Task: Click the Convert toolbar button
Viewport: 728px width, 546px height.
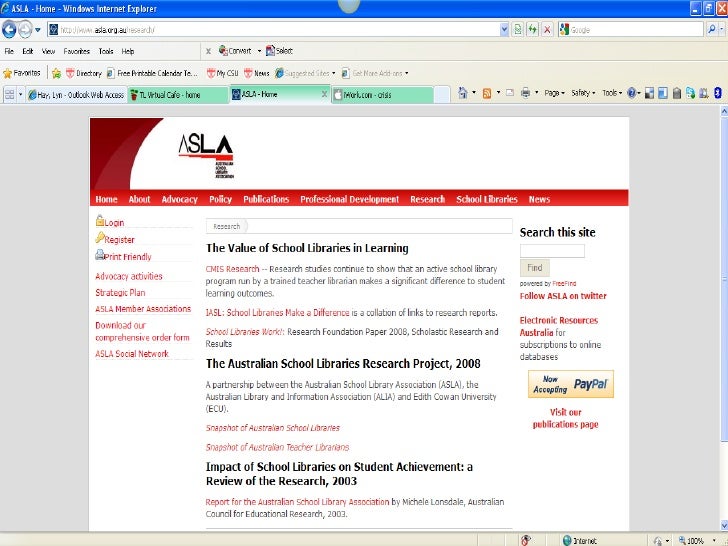Action: [235, 51]
